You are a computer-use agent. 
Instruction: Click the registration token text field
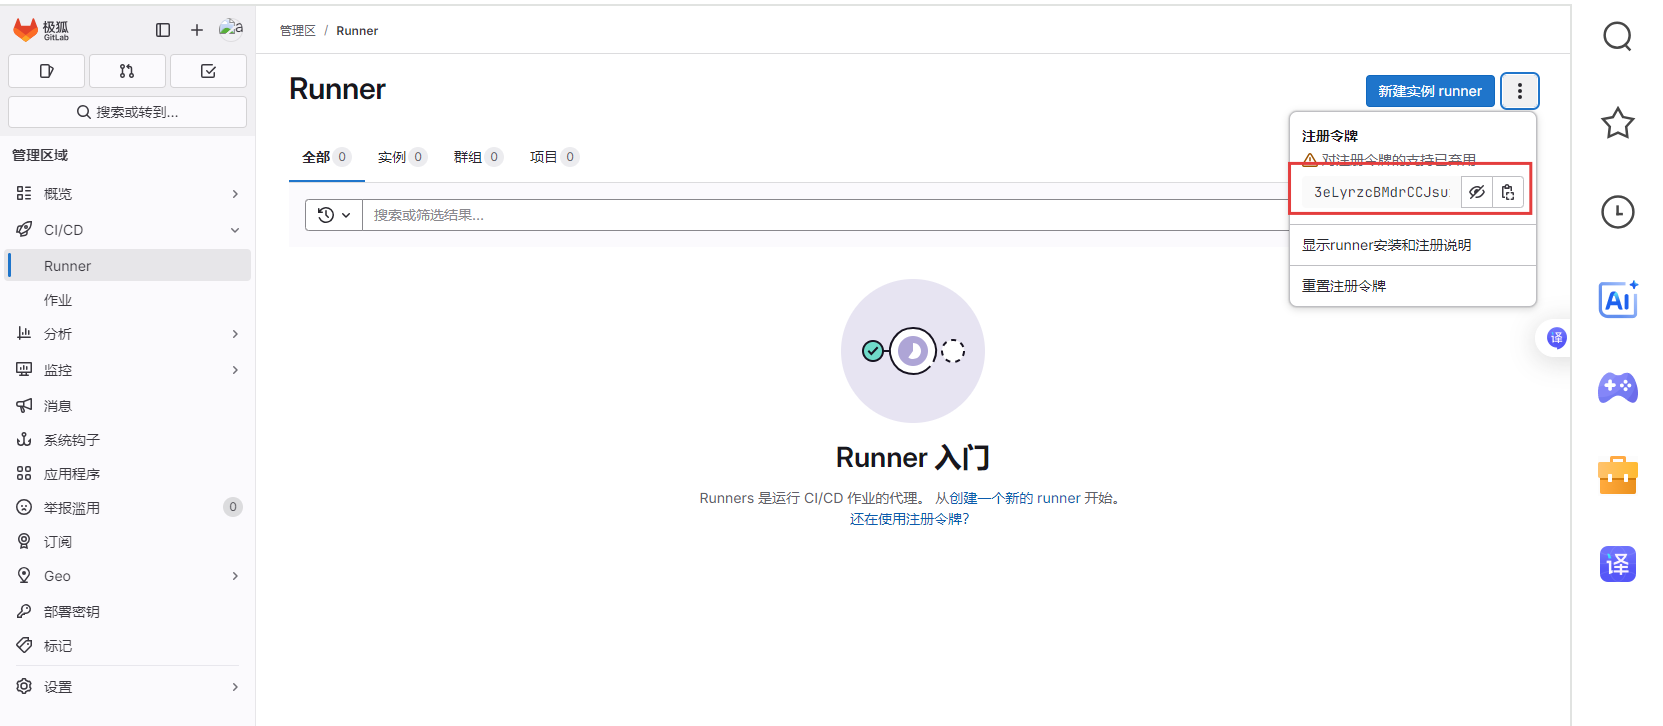pyautogui.click(x=1381, y=192)
